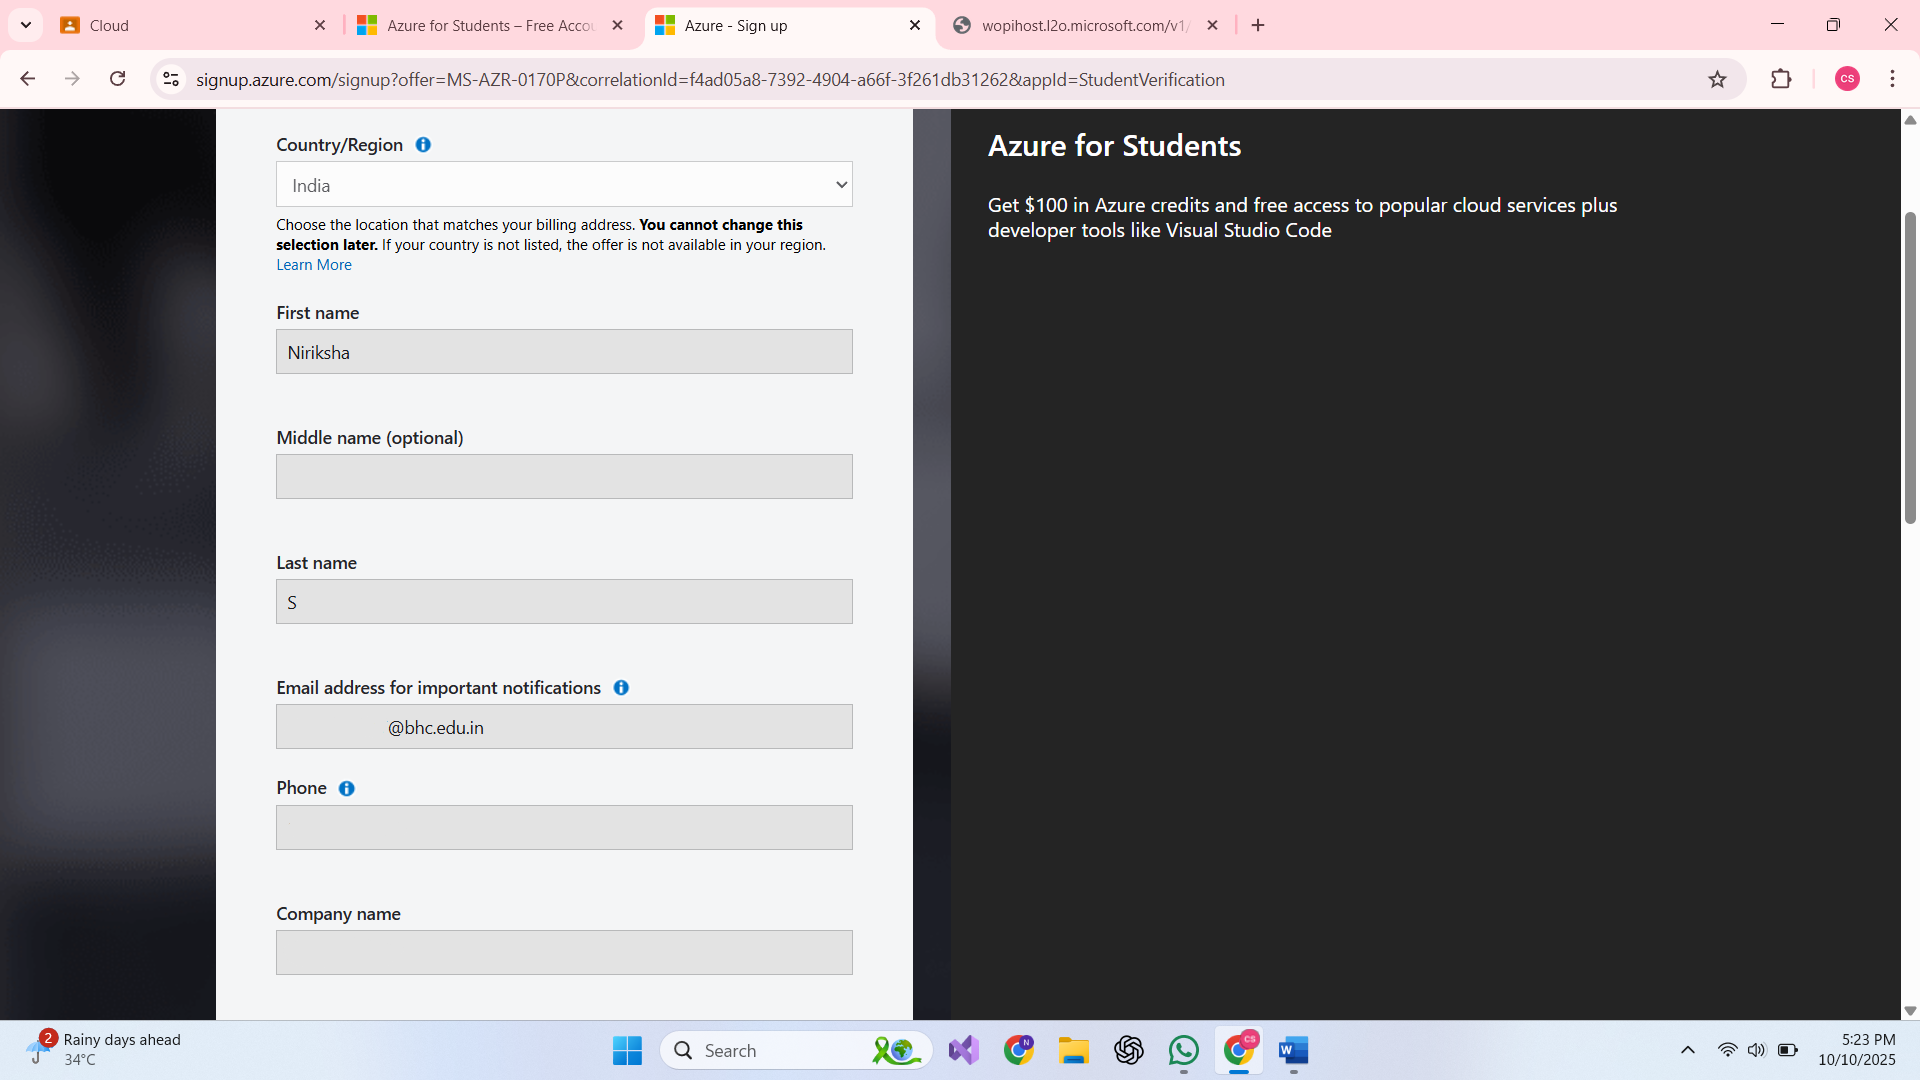Switch to Azure for Students Free Account tab
This screenshot has width=1920, height=1080.
coord(490,25)
